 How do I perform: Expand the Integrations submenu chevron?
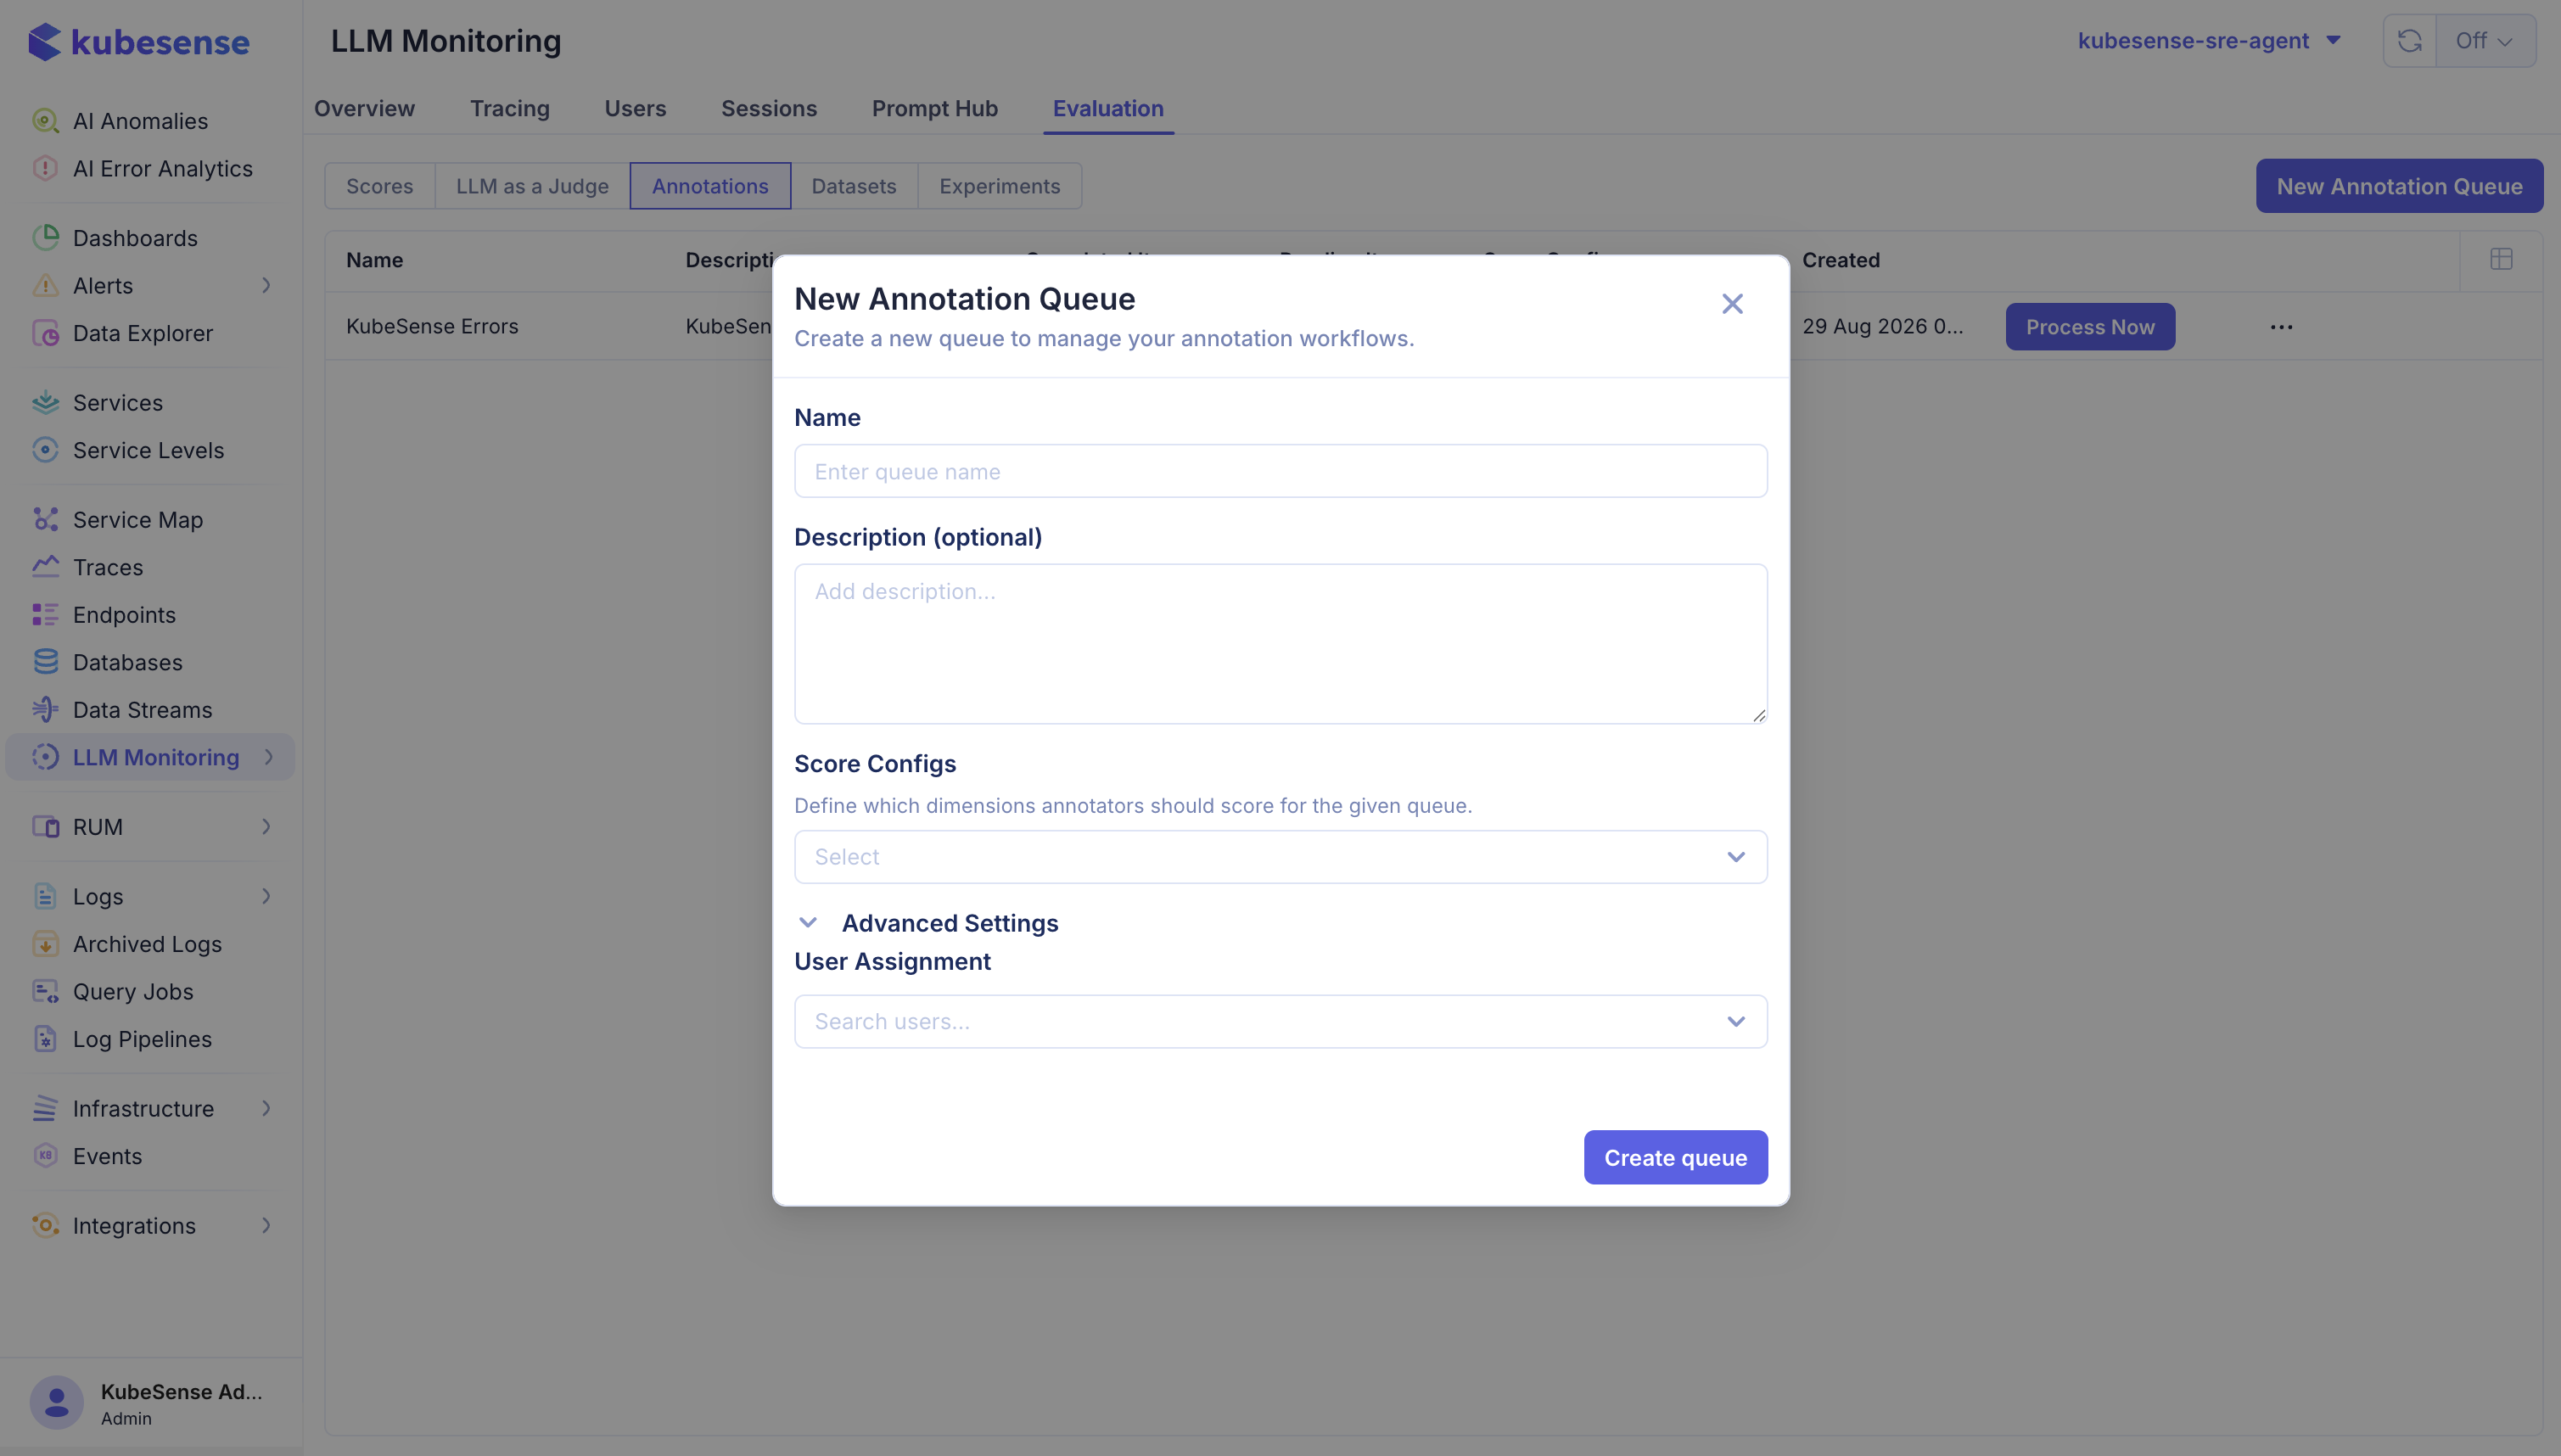[x=266, y=1225]
